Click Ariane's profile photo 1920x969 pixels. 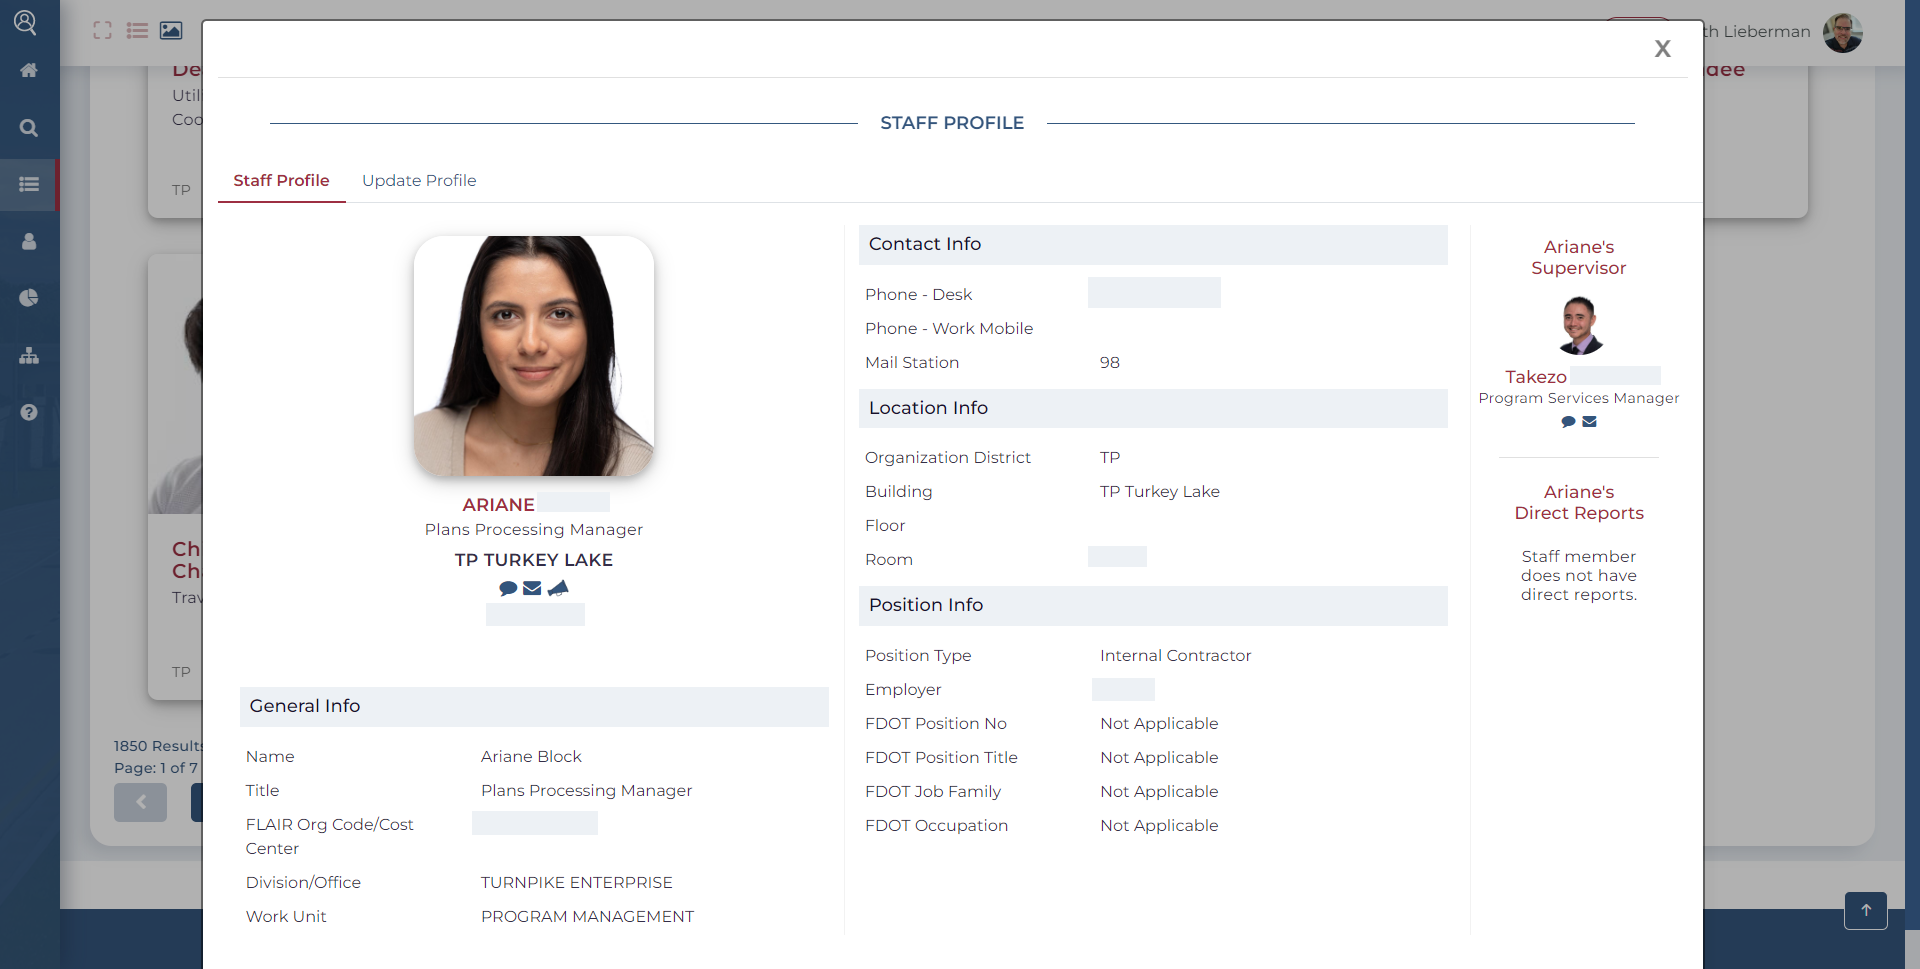point(534,356)
